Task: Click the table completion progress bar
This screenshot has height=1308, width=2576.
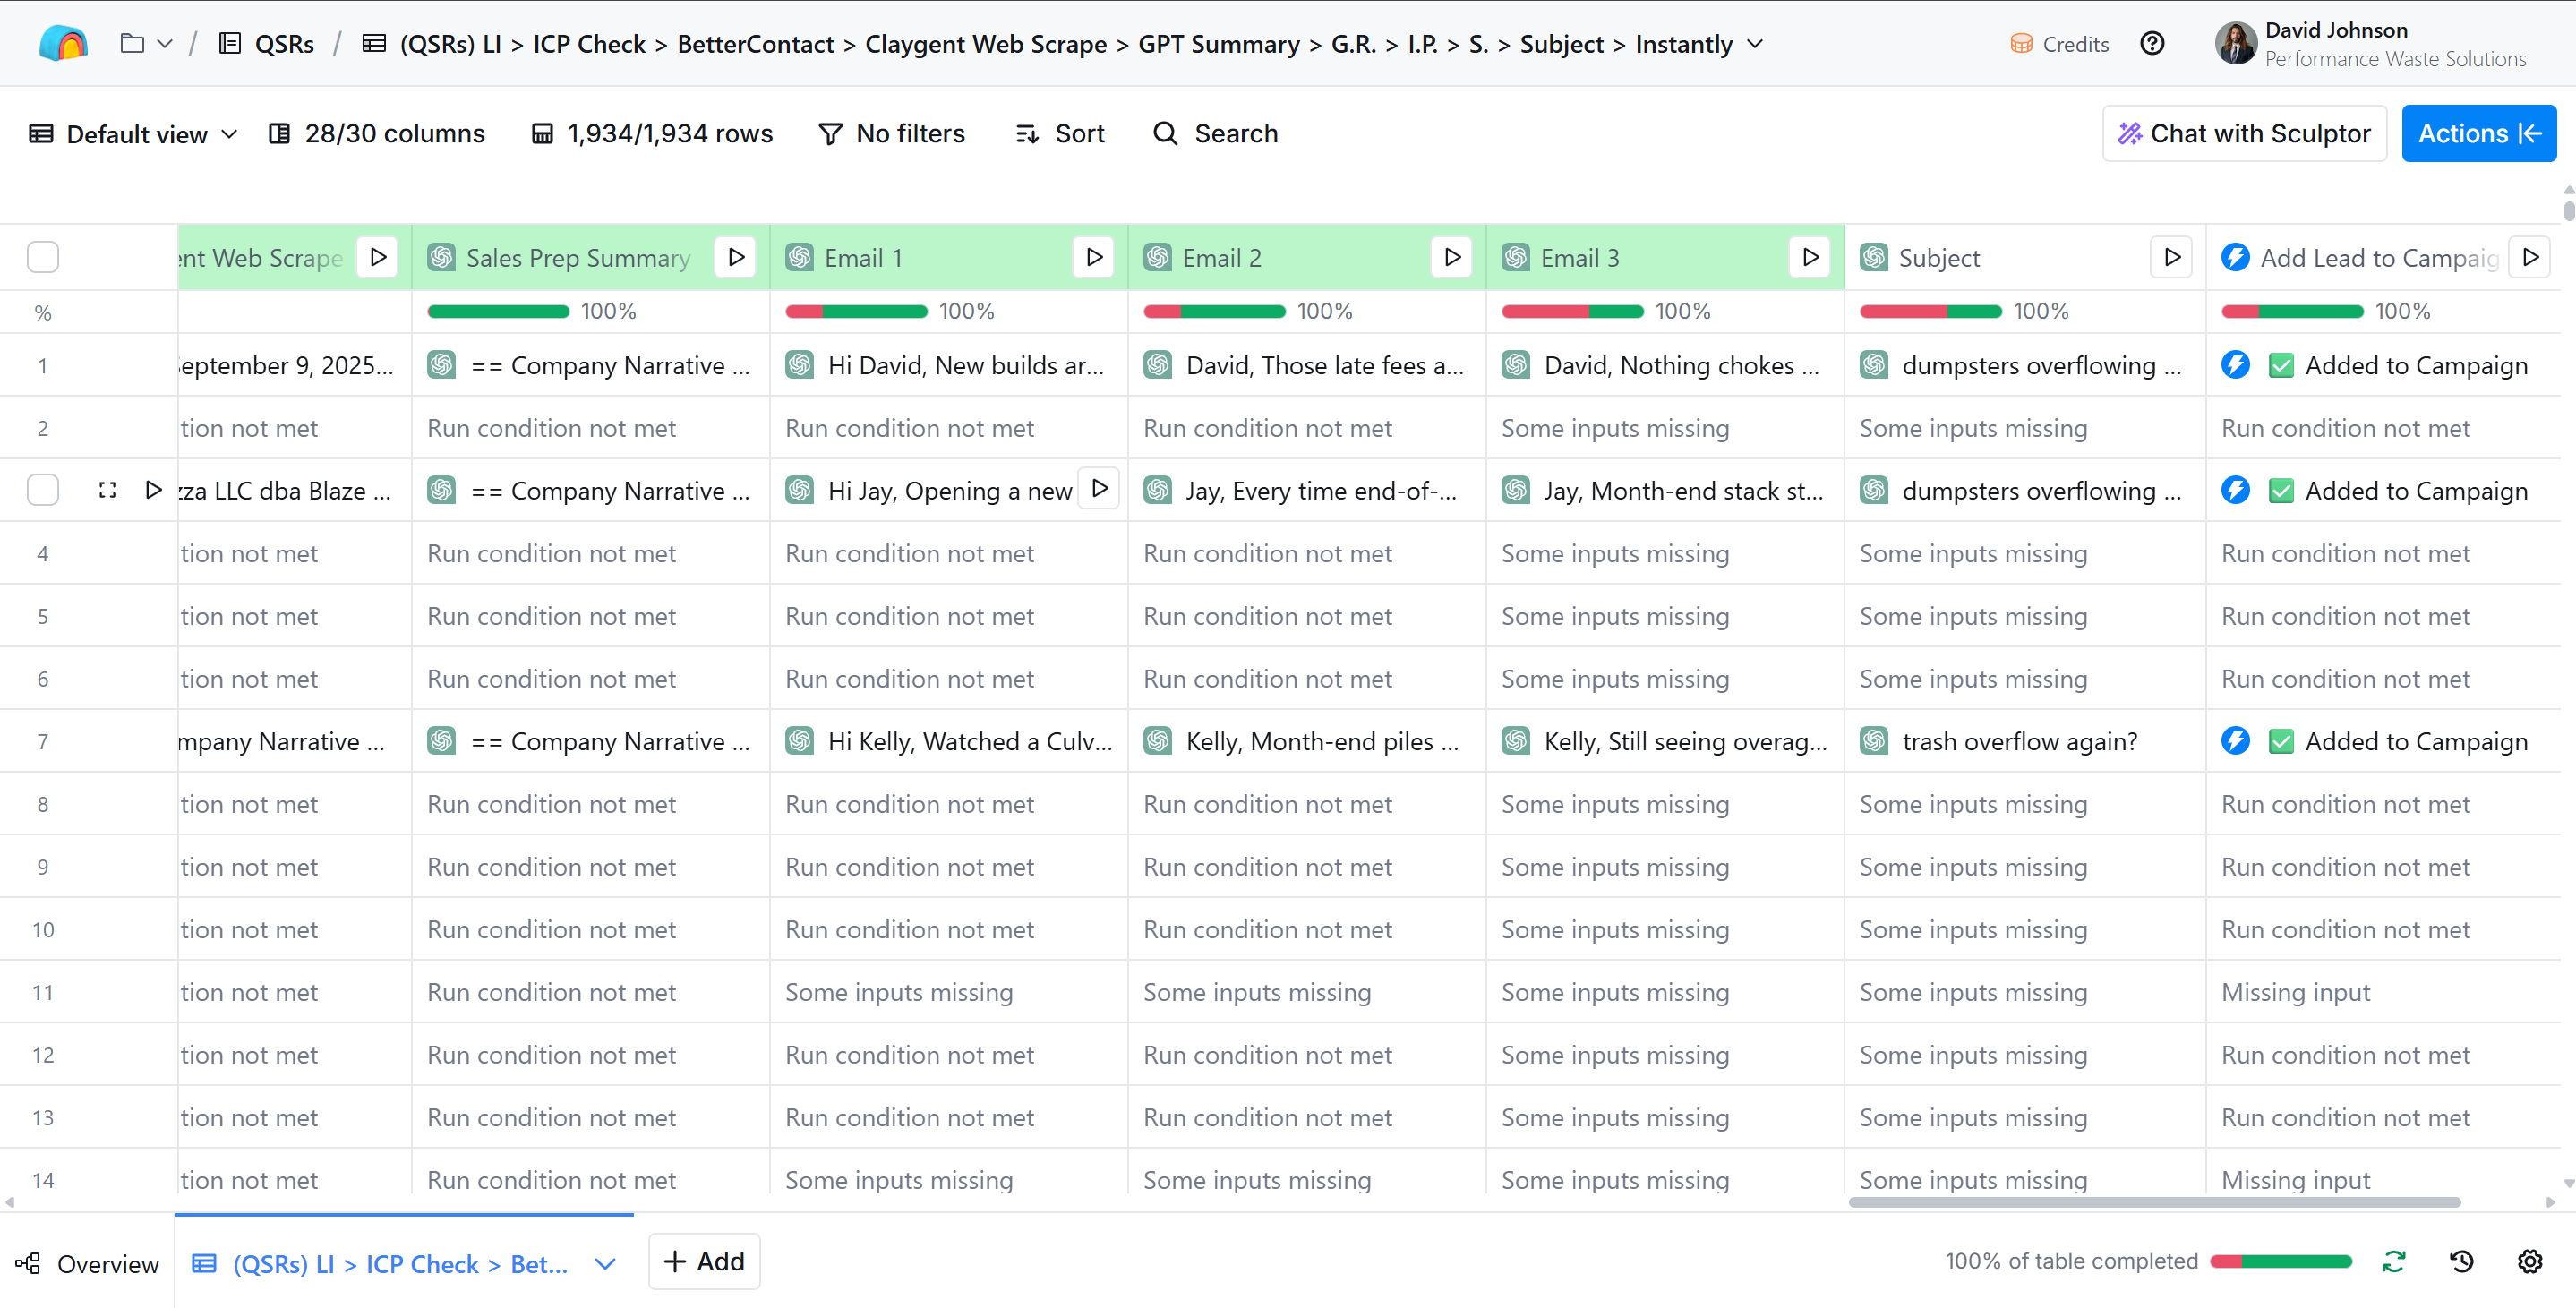Action: click(x=2280, y=1261)
